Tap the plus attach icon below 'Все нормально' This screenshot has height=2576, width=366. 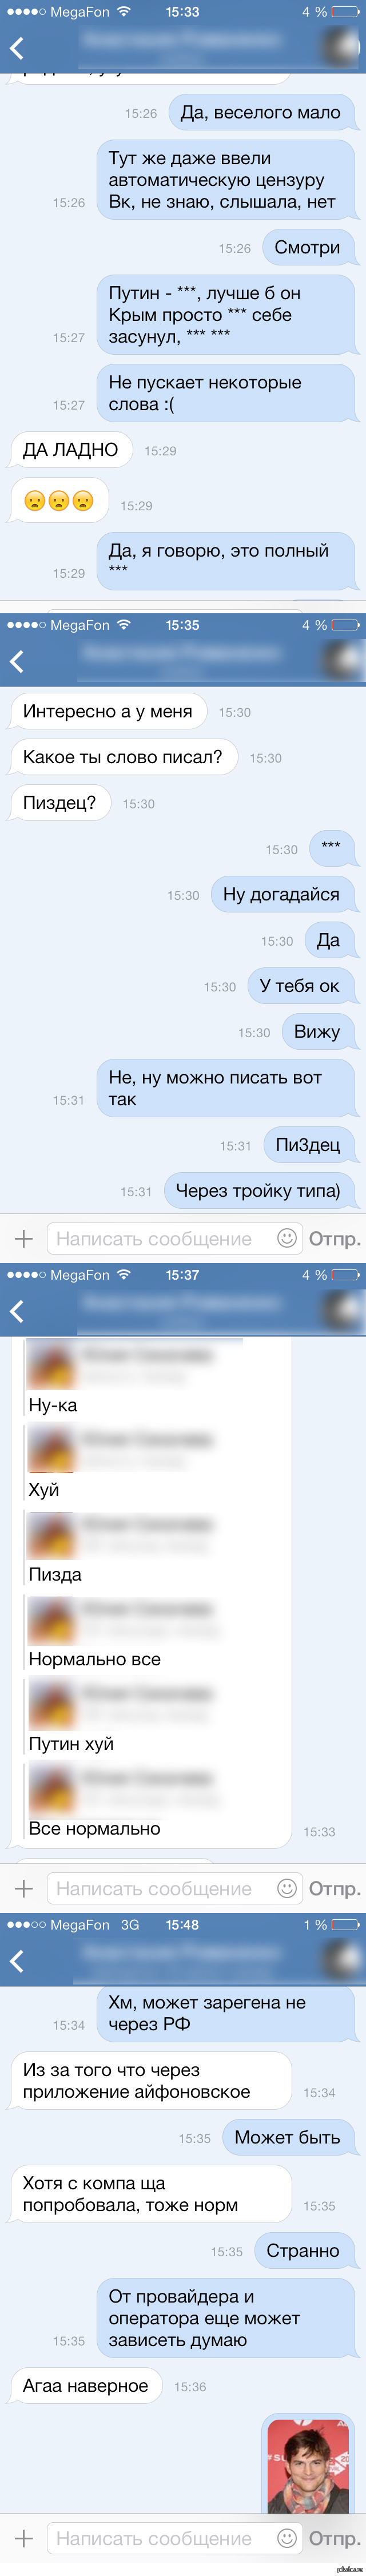(24, 1889)
